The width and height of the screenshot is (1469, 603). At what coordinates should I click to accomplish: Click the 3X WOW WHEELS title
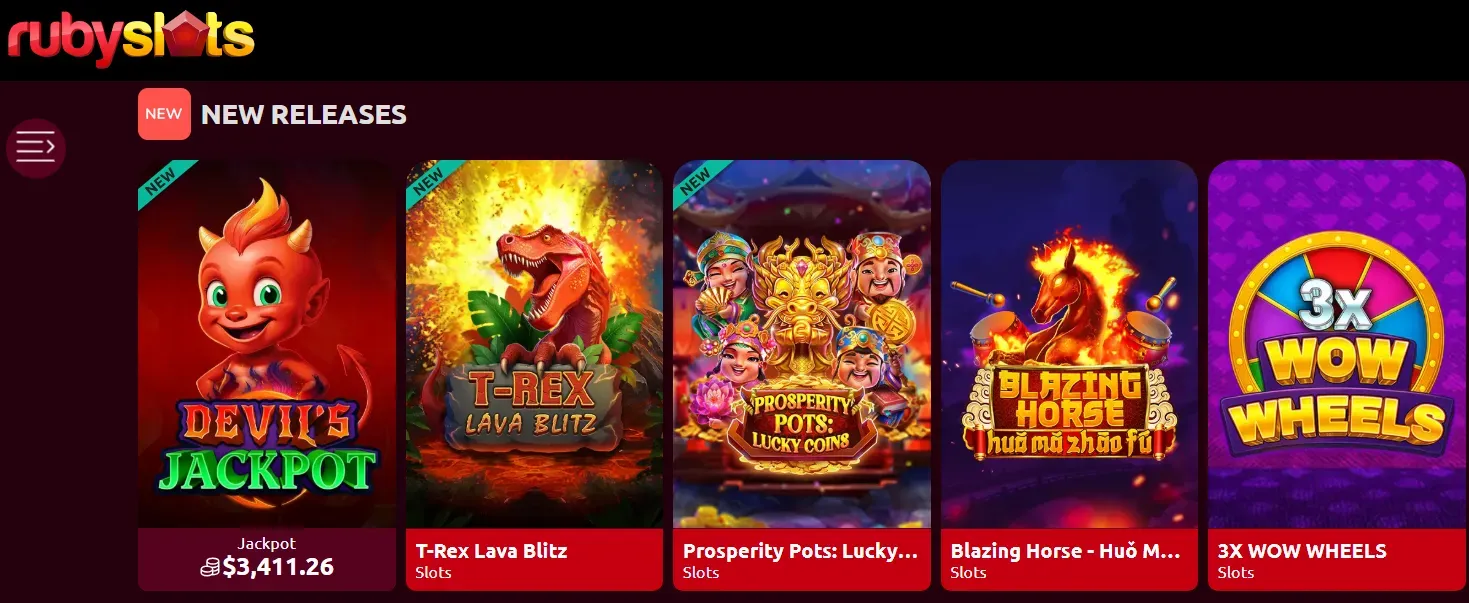tap(1302, 551)
